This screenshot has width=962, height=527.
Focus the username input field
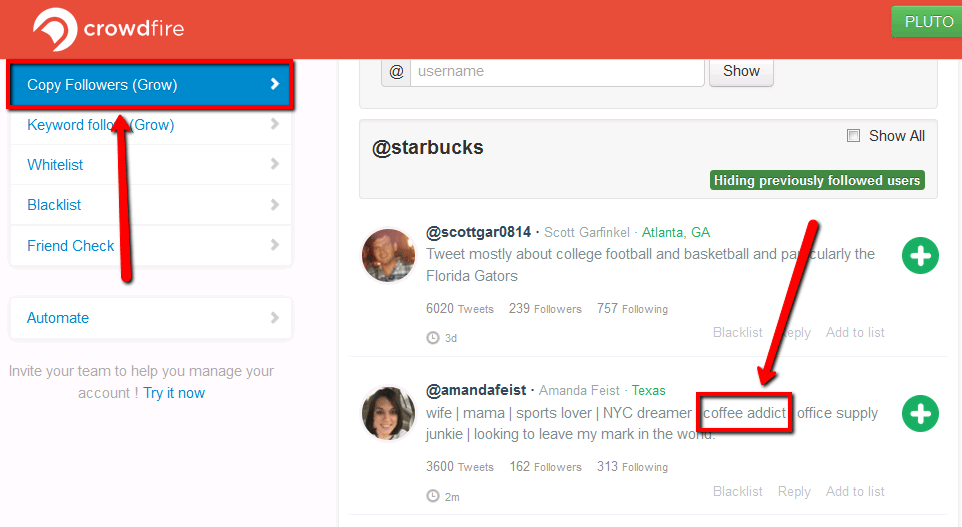tap(557, 72)
